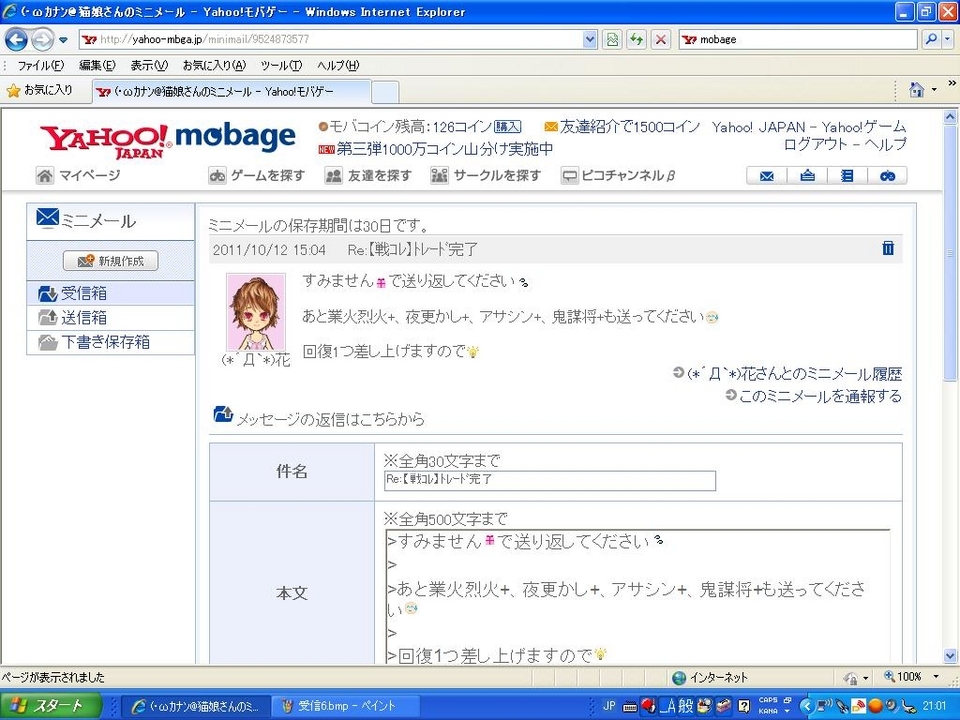Open the search provider dropdown arrow
Image resolution: width=960 pixels, height=720 pixels.
[x=947, y=40]
